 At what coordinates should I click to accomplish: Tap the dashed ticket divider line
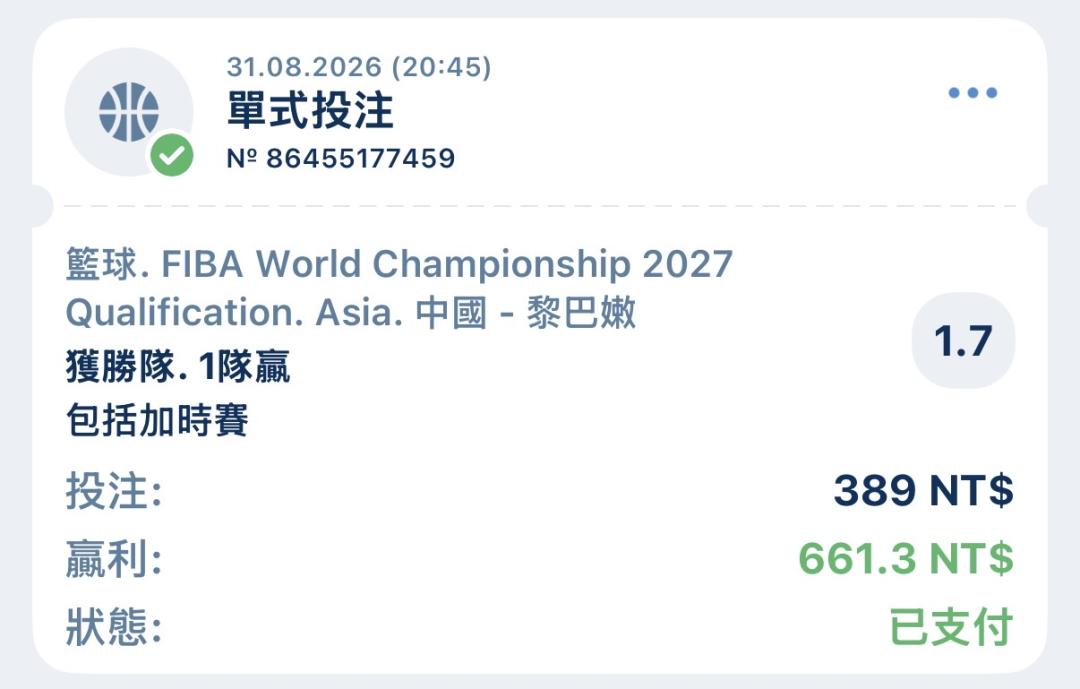pos(540,205)
